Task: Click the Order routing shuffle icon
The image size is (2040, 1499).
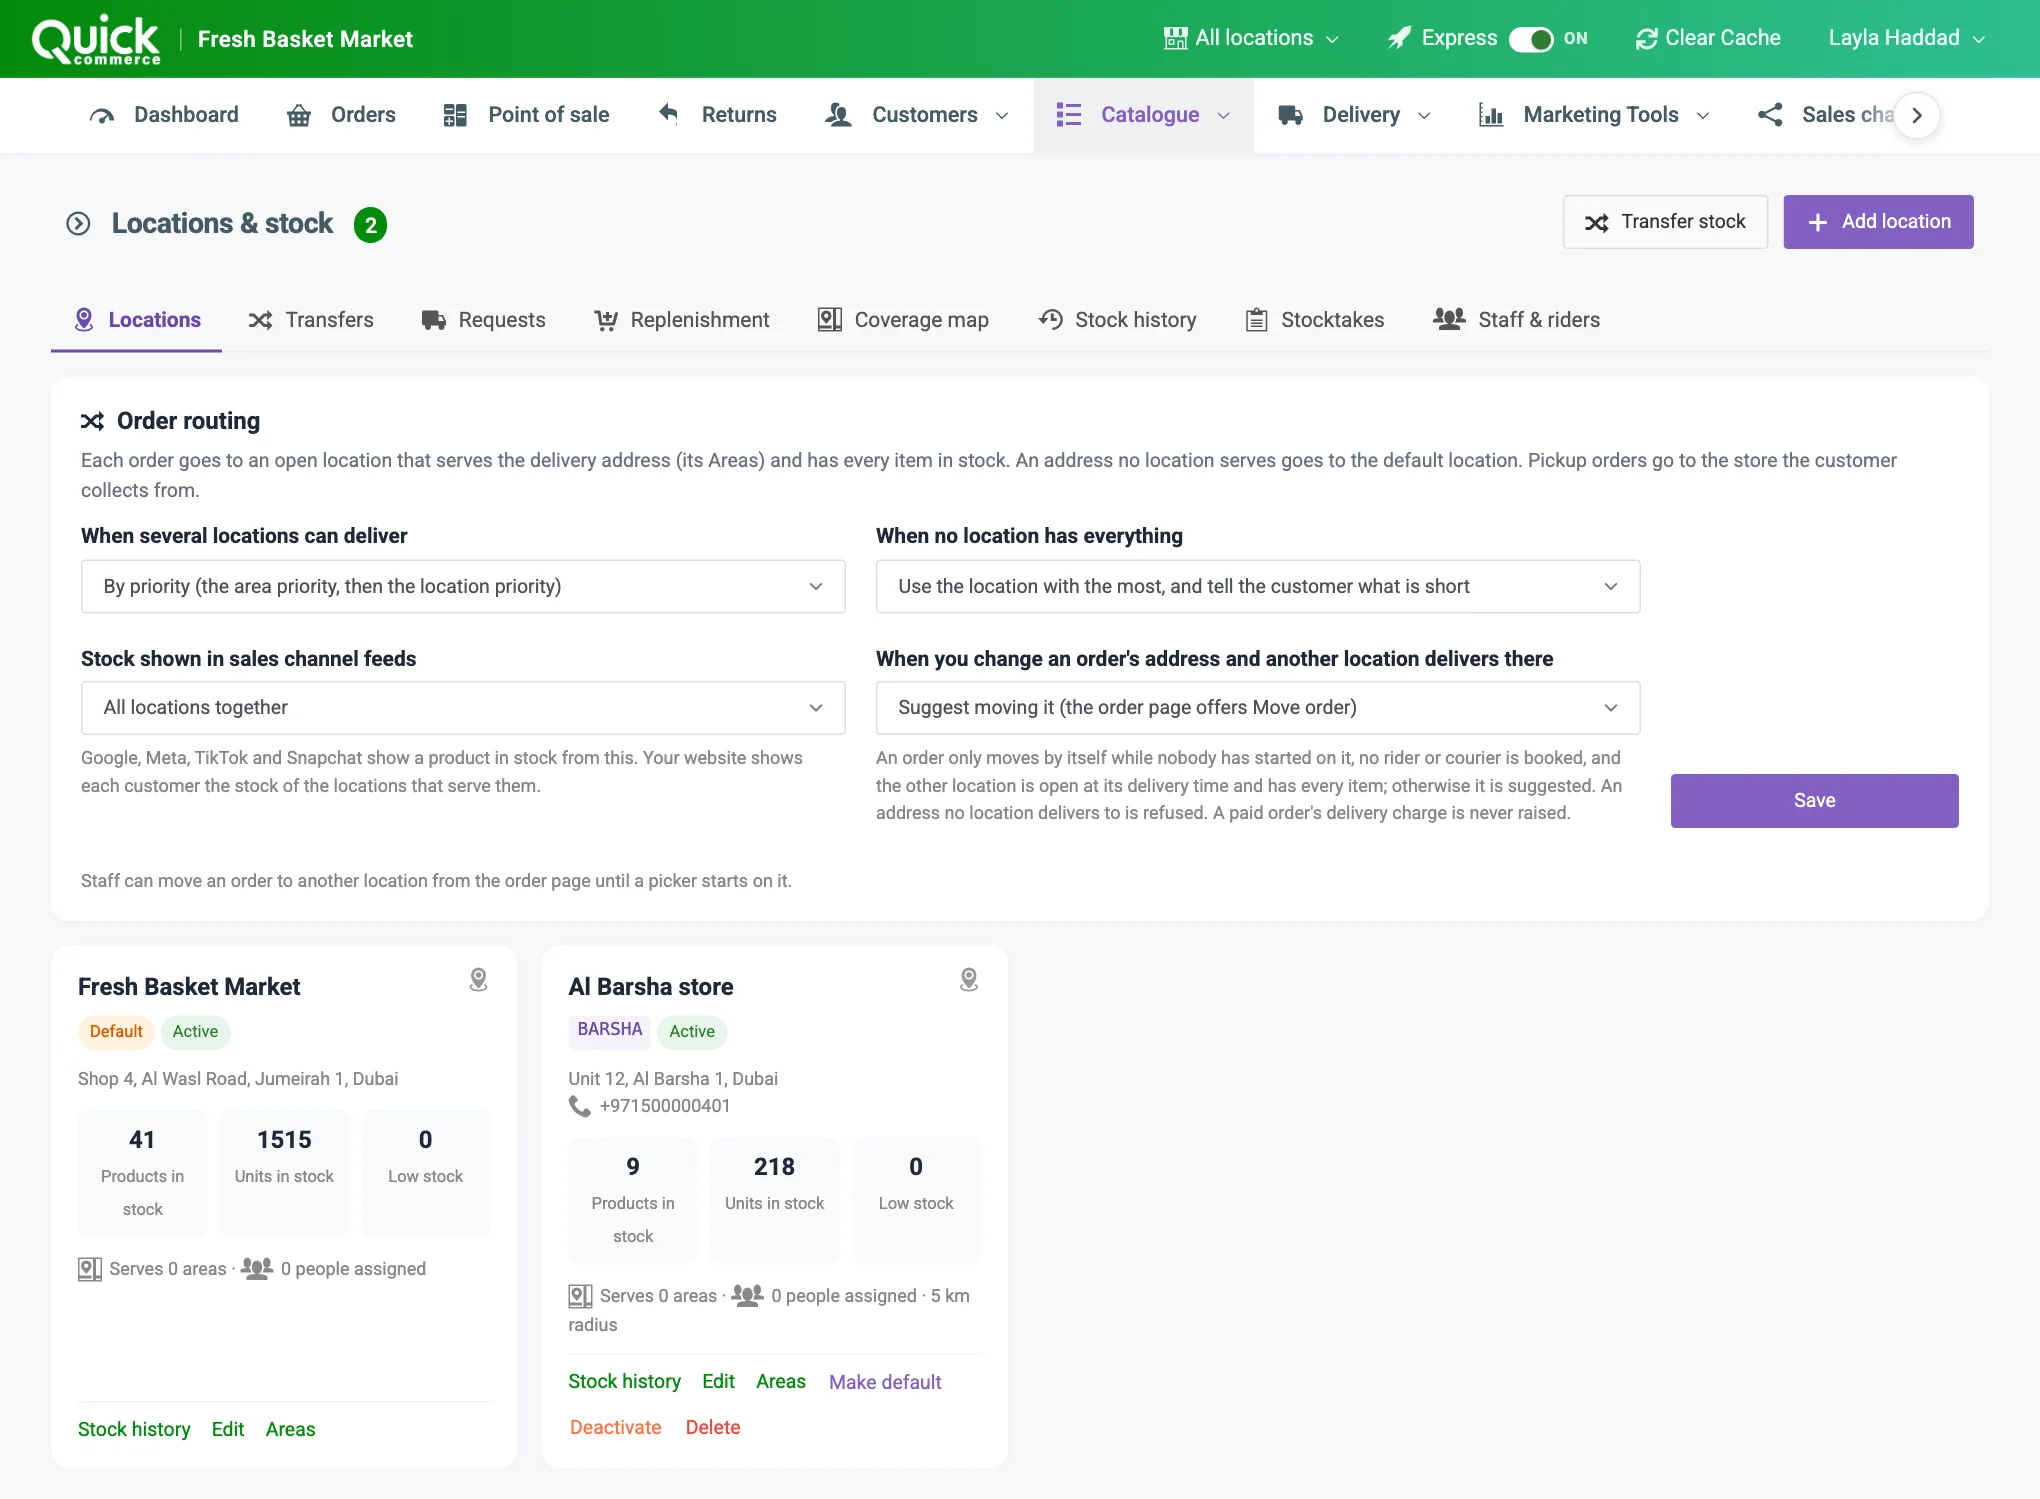Action: (92, 421)
